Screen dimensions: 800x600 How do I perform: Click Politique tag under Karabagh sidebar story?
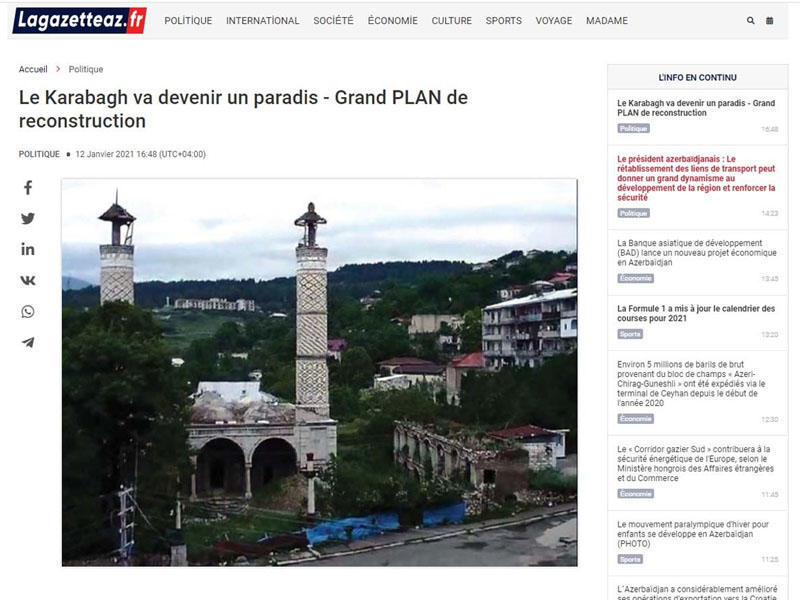633,129
